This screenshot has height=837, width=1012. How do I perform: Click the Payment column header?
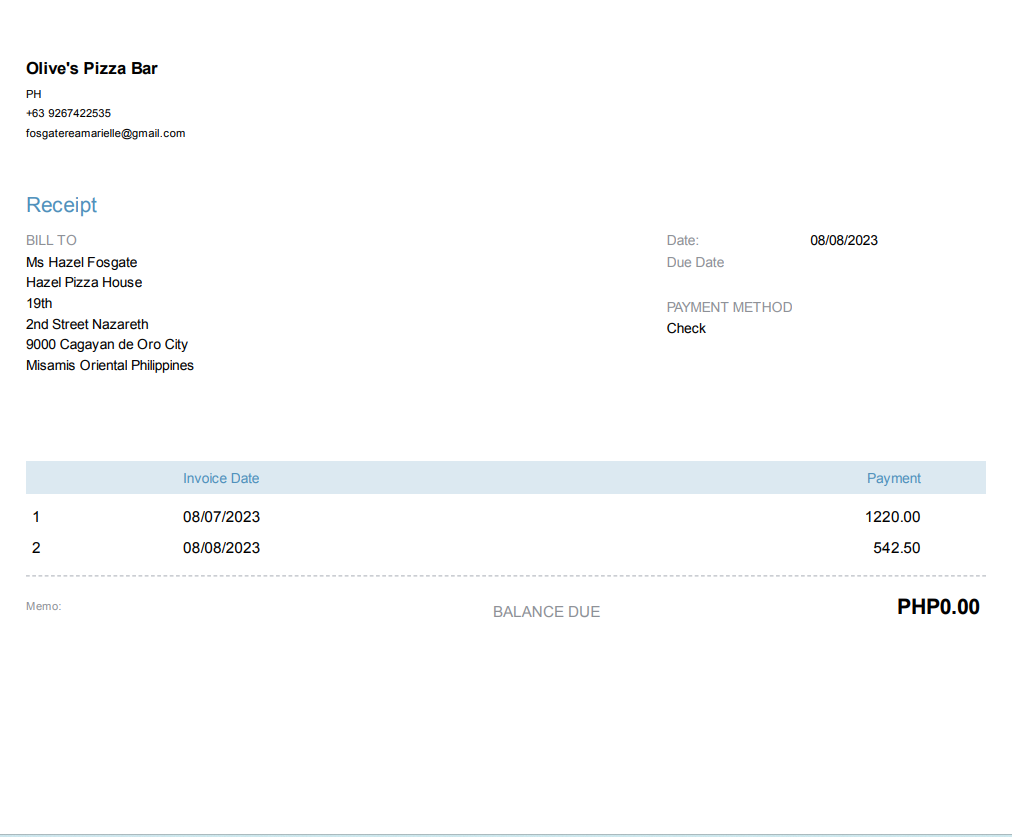(x=893, y=478)
